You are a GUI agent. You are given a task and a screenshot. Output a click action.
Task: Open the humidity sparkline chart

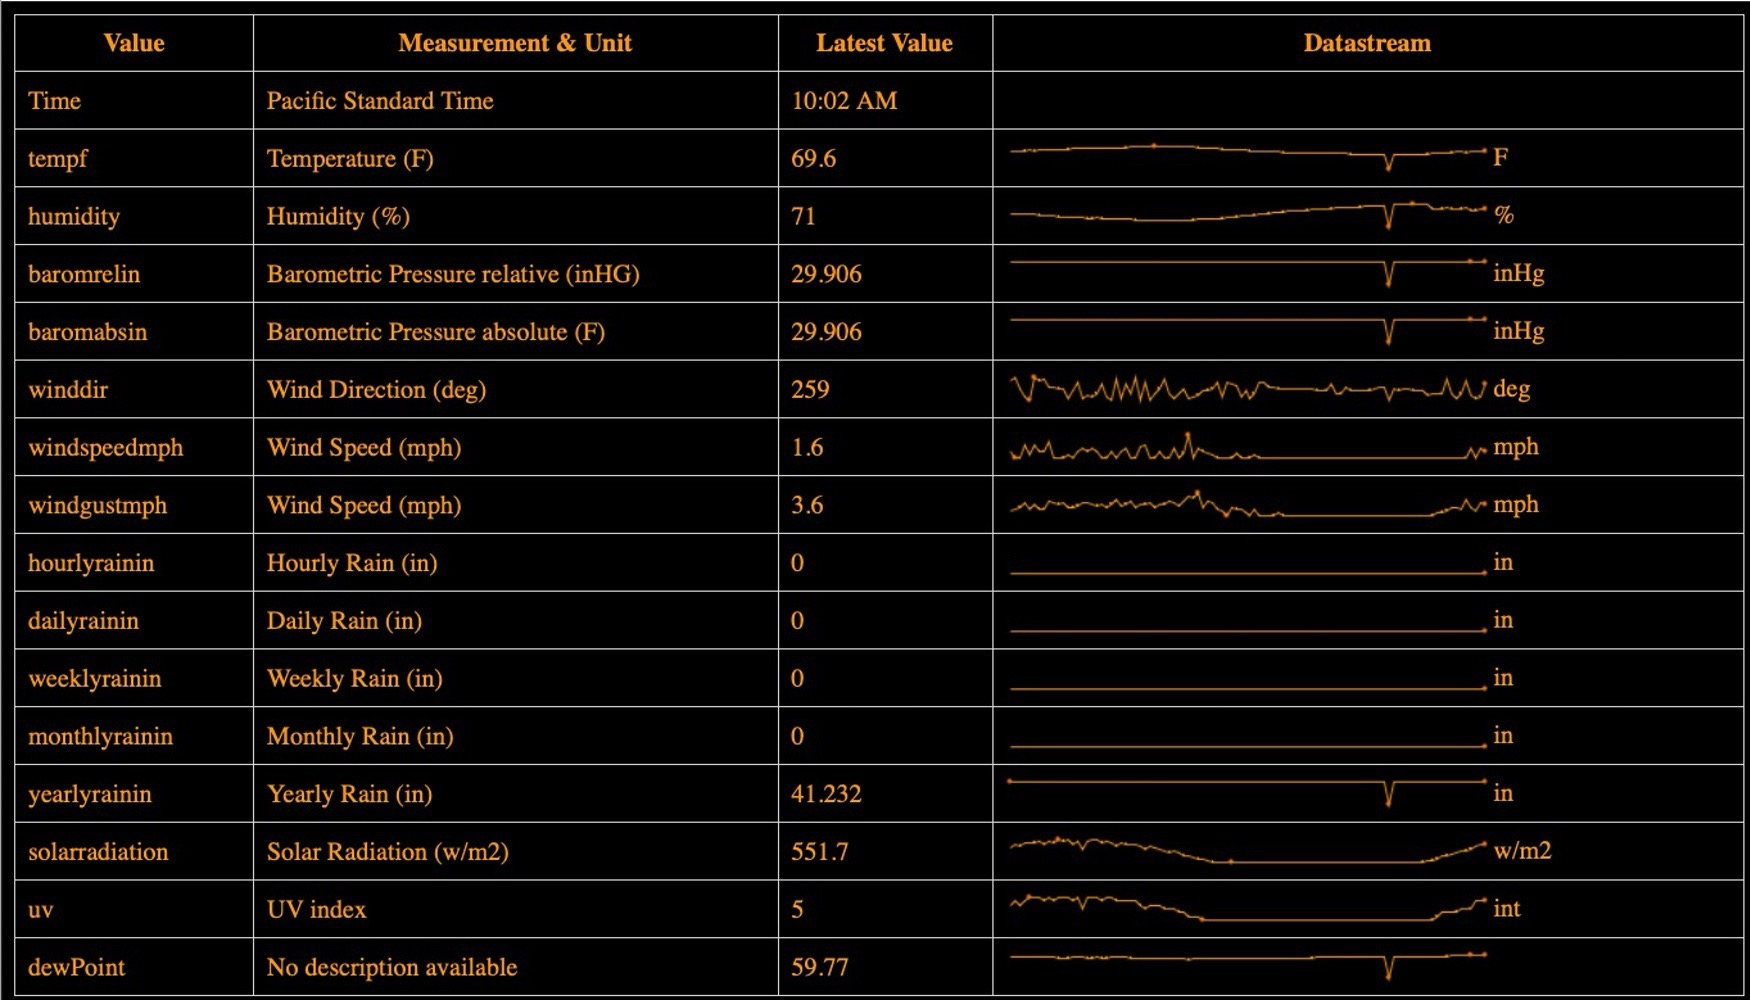1248,214
